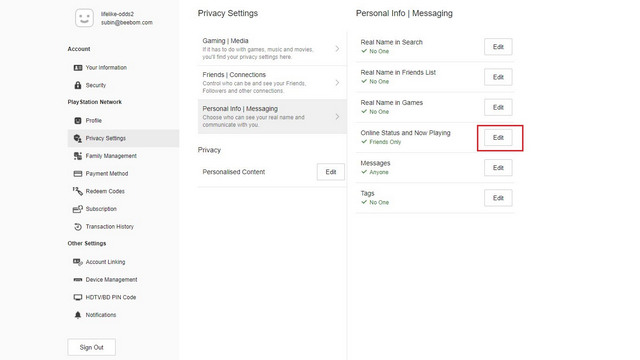Edit Online Status and Now Playing
This screenshot has height=360, width=640.
pos(498,138)
